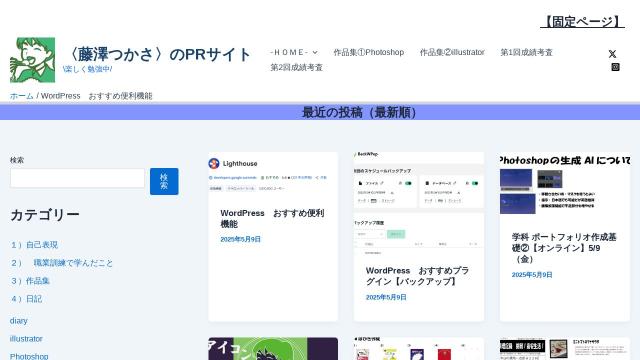Image resolution: width=640 pixels, height=360 pixels.
Task: Open 作品集①Photoshop menu item
Action: 369,52
